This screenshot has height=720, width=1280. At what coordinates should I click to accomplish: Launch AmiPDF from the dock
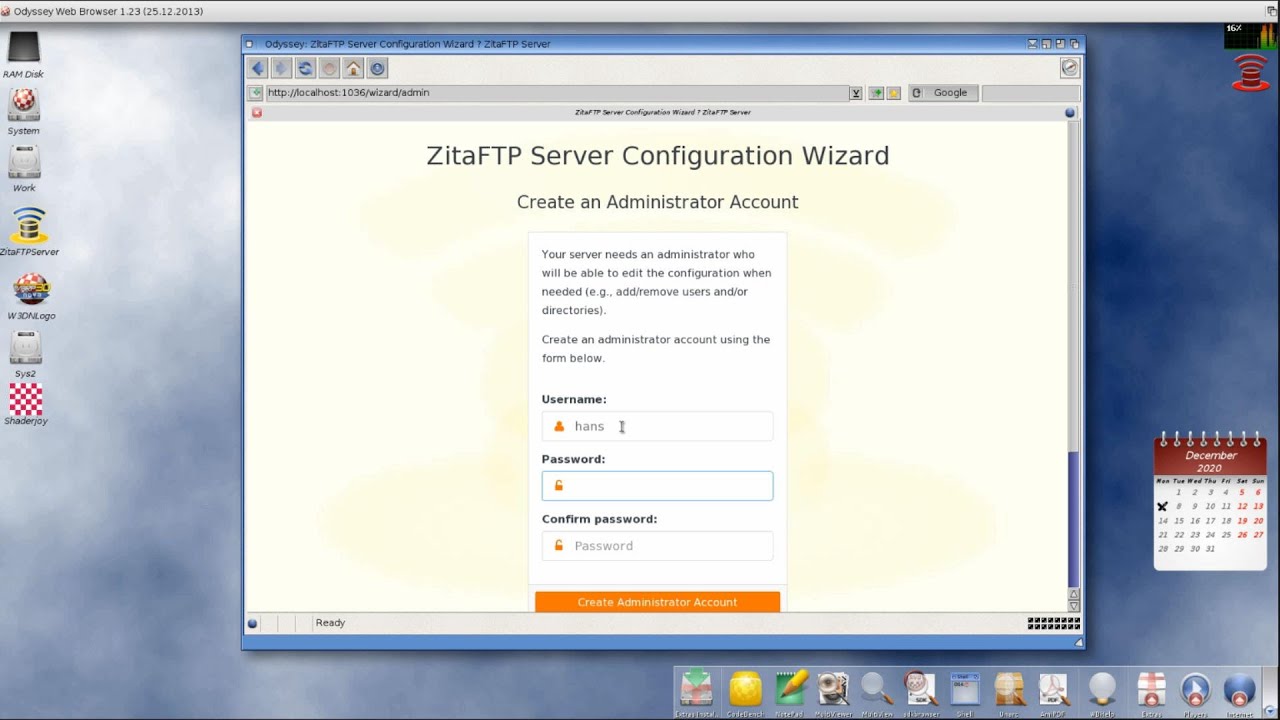[1053, 692]
